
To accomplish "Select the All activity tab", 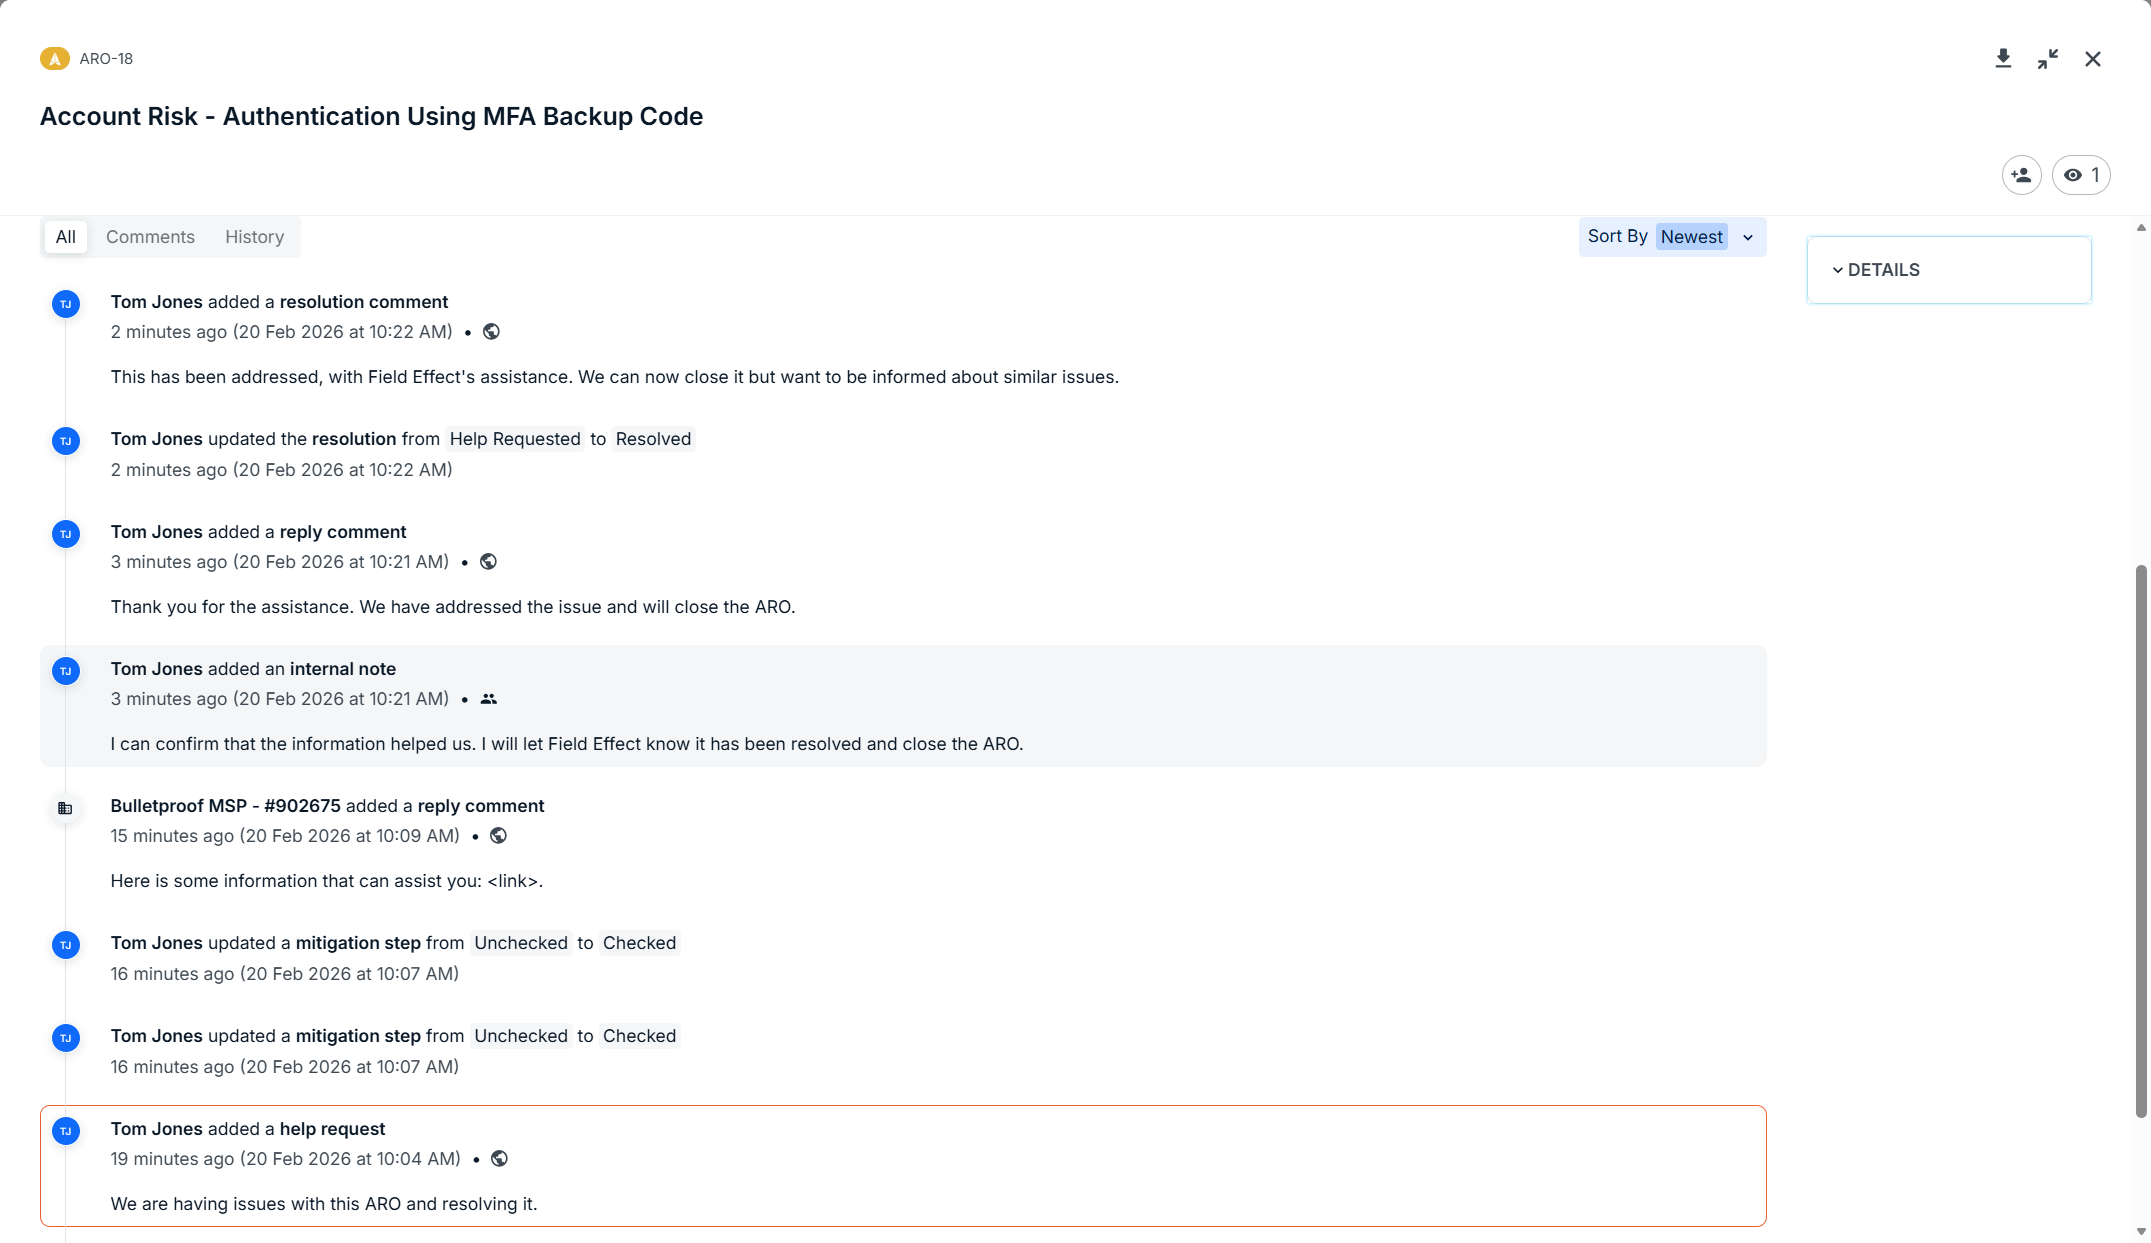I will 65,237.
